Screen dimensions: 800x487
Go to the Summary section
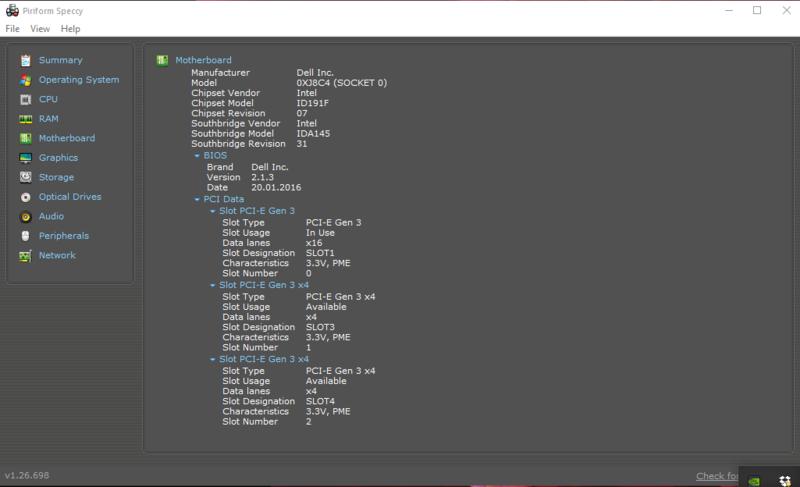(60, 60)
